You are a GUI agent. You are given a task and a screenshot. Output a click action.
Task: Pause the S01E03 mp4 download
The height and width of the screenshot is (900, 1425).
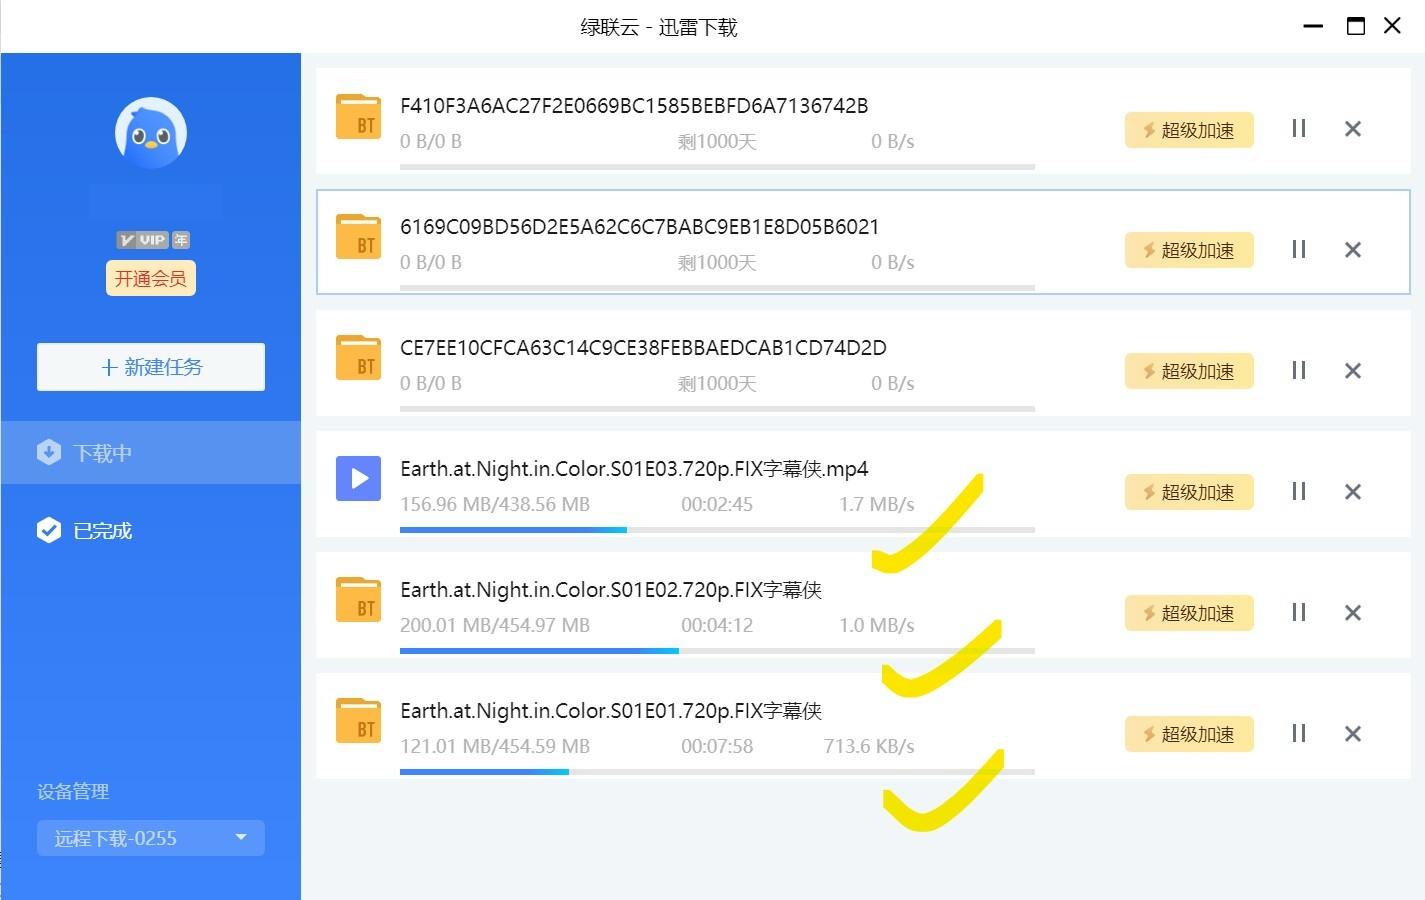point(1299,491)
